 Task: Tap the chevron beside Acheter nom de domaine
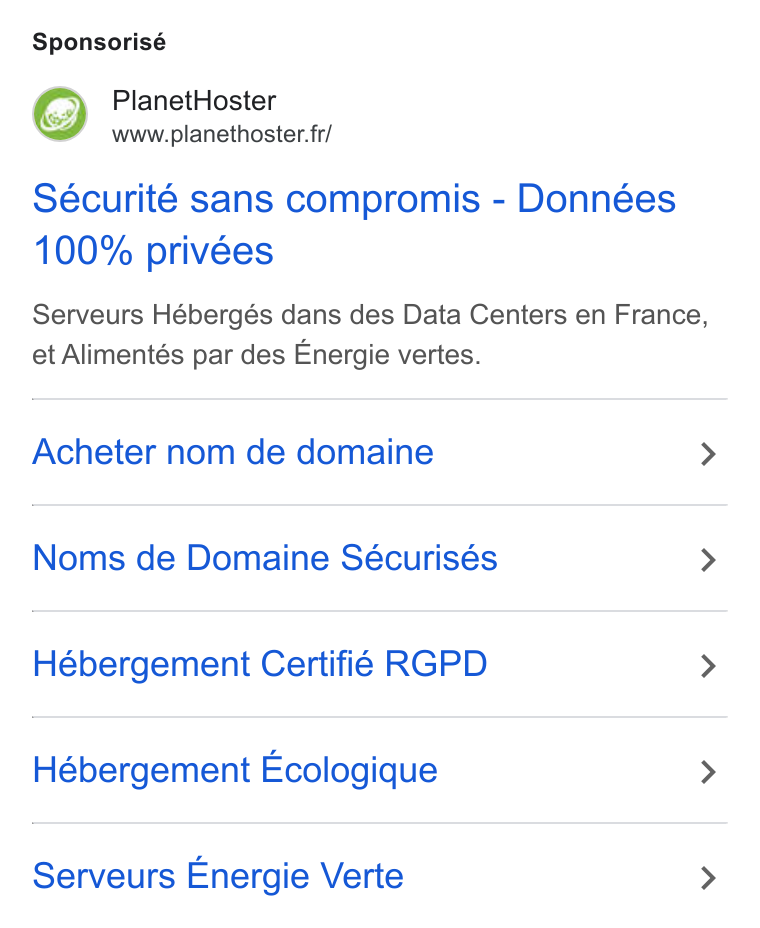click(709, 454)
